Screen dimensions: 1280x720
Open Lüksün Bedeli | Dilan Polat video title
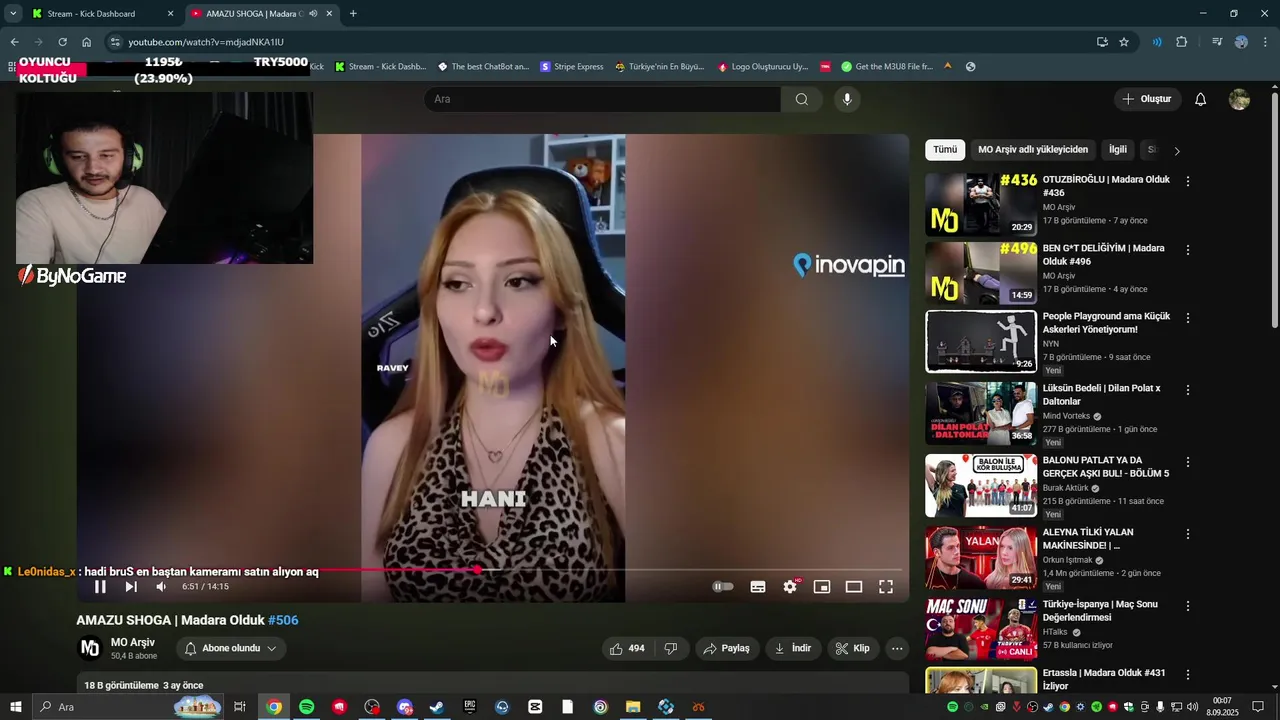click(x=1102, y=394)
